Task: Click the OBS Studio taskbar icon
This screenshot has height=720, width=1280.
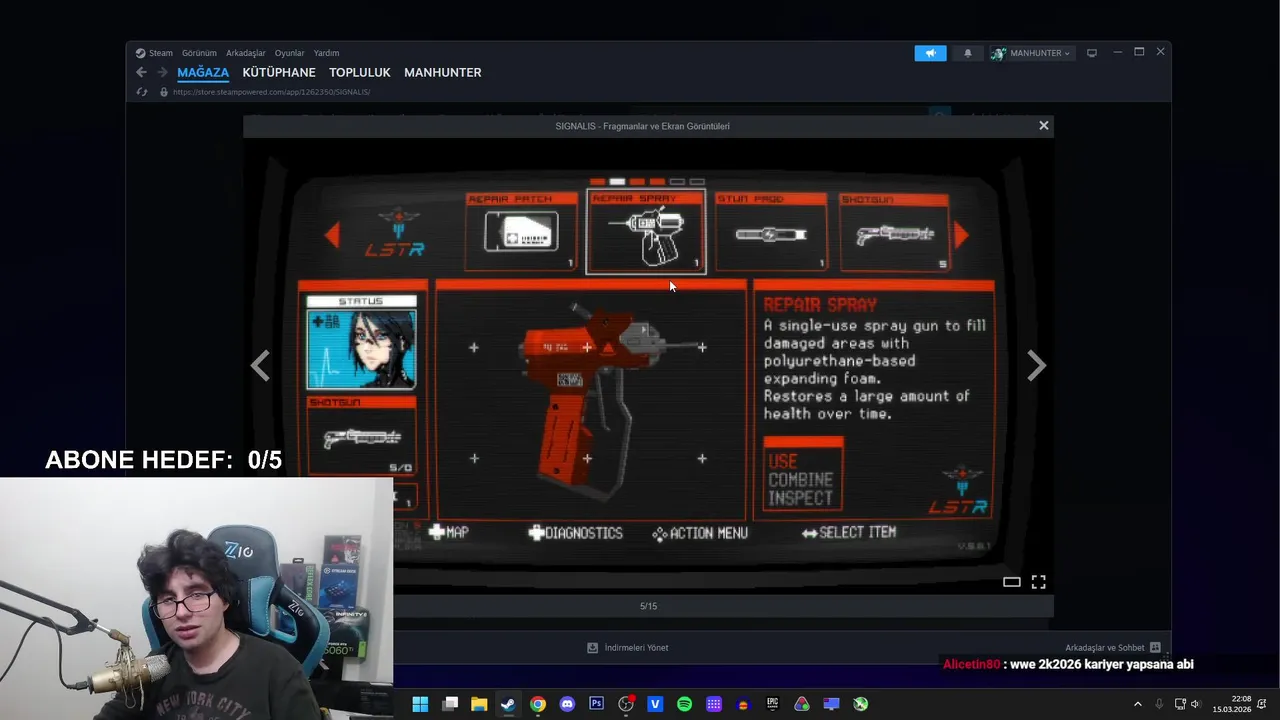Action: (x=626, y=704)
